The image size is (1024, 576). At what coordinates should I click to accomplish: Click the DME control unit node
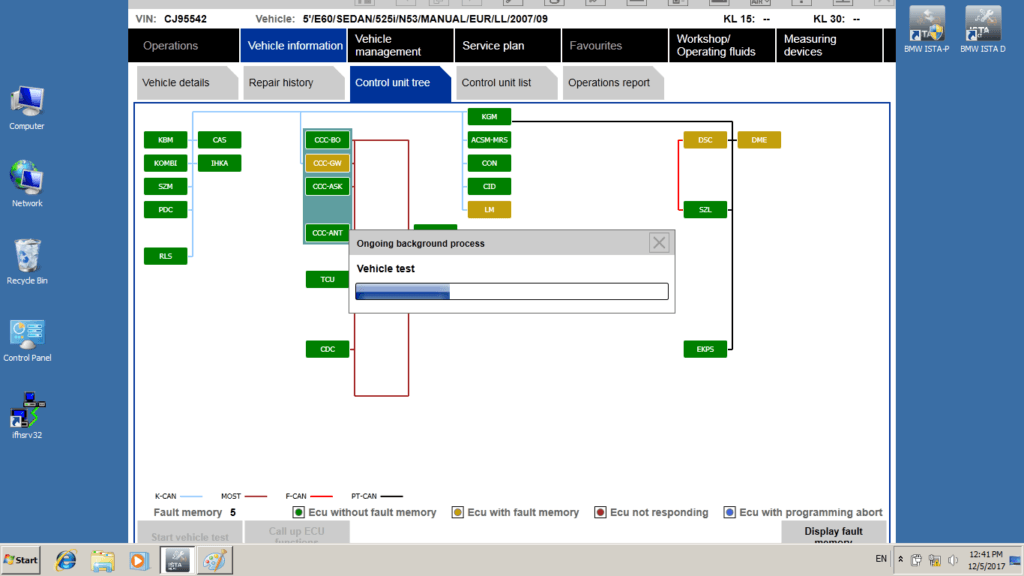(759, 140)
